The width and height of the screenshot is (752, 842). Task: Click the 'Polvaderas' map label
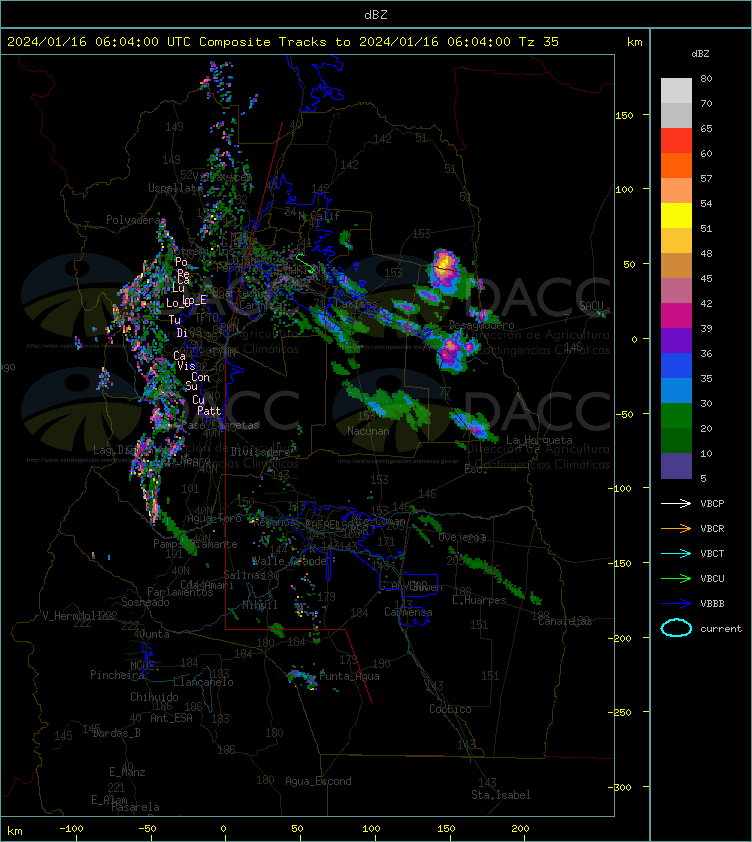coord(135,220)
